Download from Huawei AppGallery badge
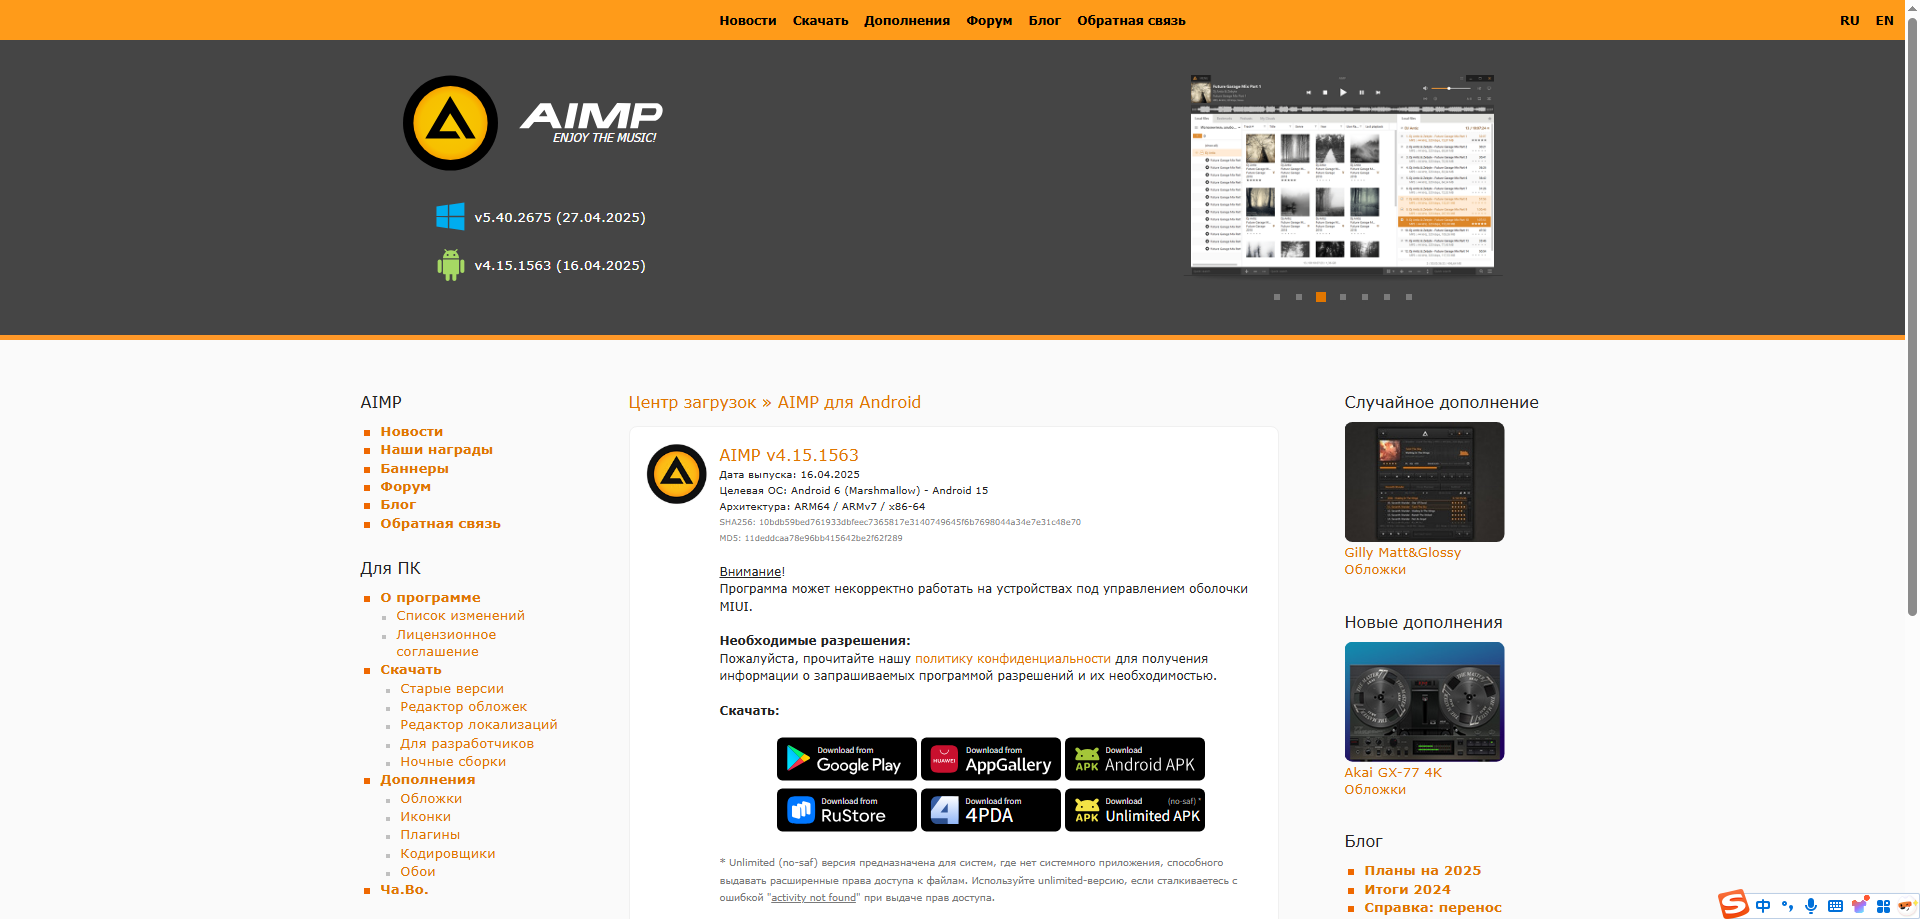This screenshot has width=1920, height=919. [x=990, y=759]
